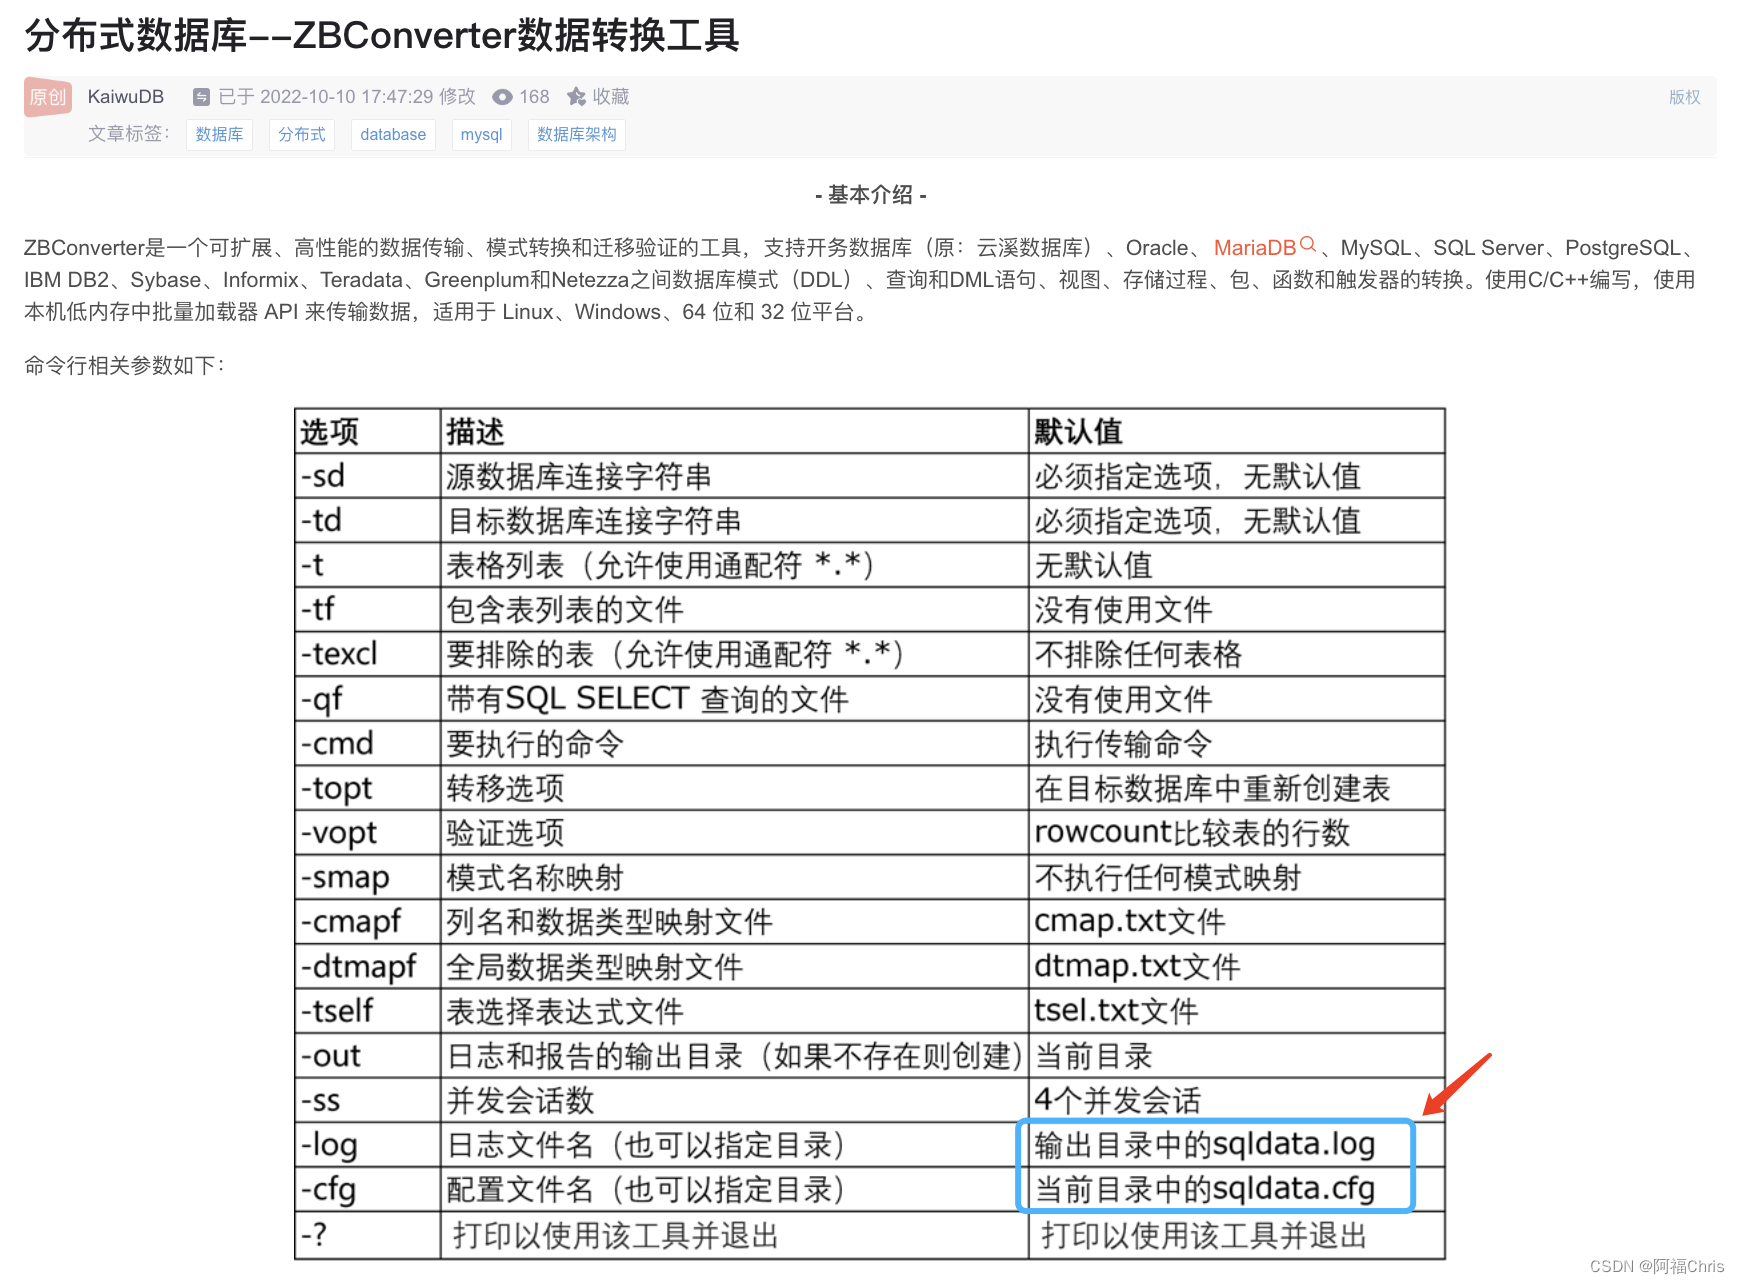The width and height of the screenshot is (1740, 1284).
Task: Click the article title ZBConverter数据转换工具
Action: click(382, 36)
